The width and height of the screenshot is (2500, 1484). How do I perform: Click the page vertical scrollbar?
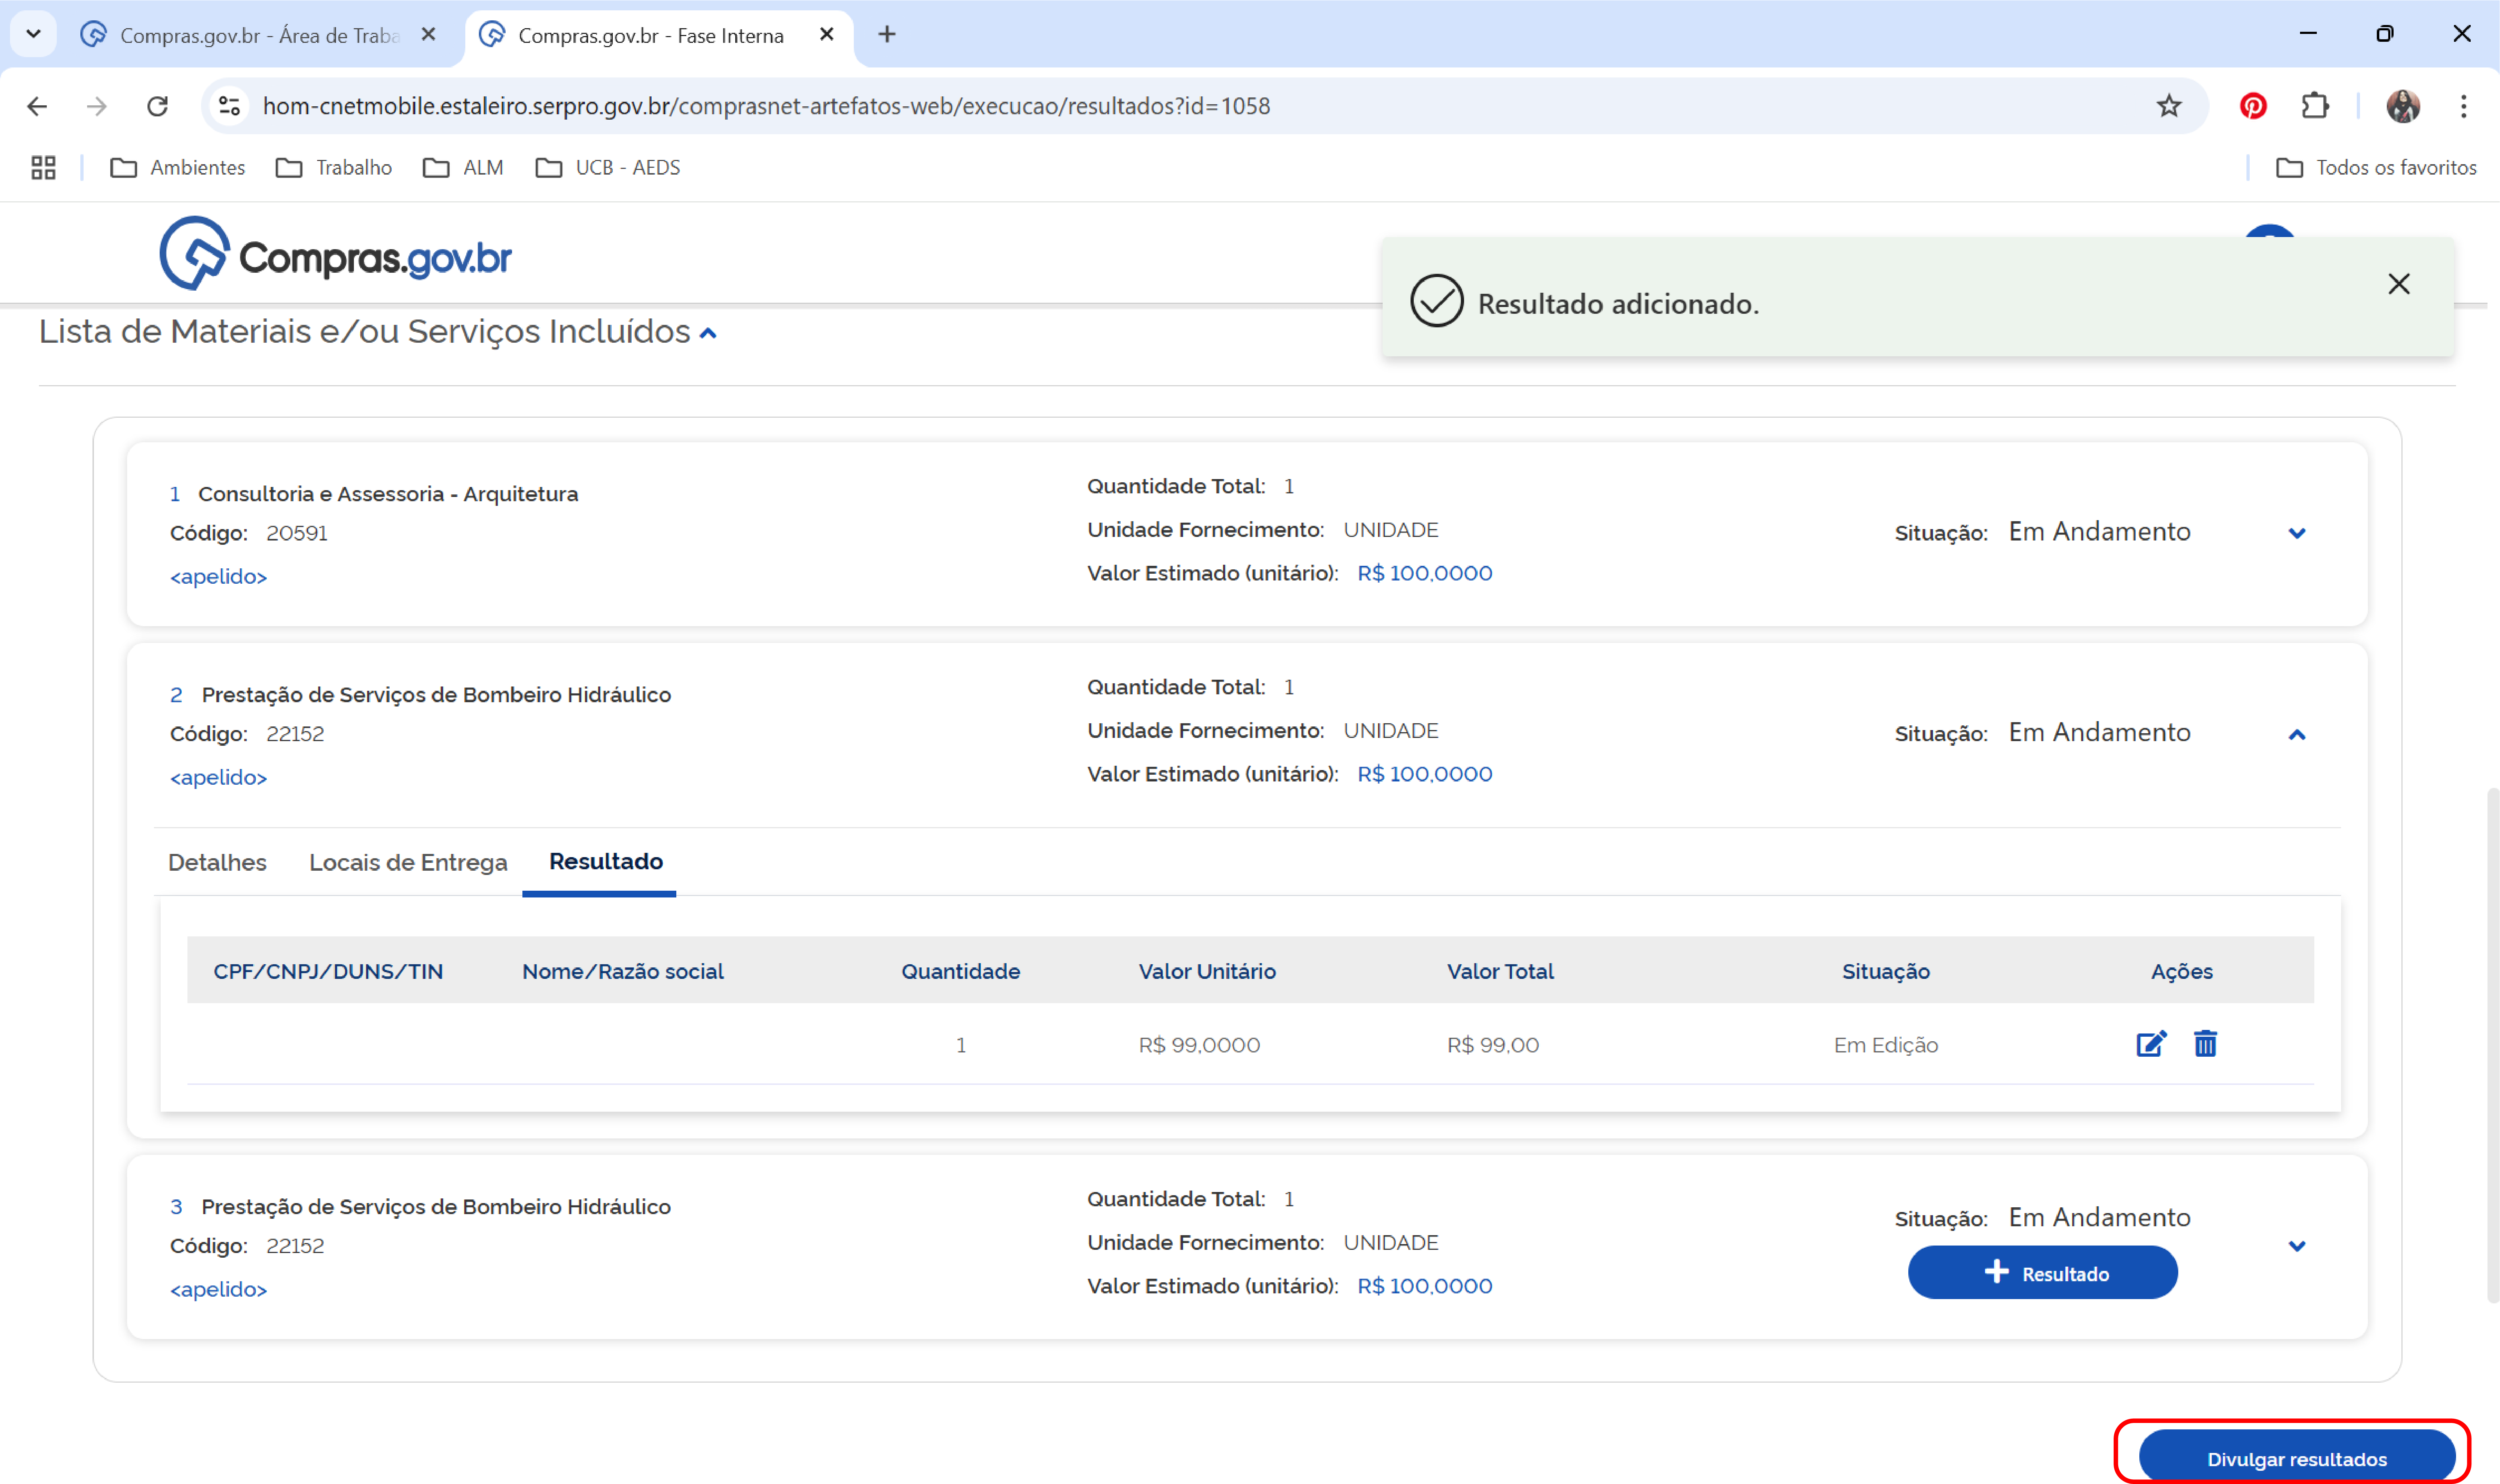[x=2492, y=1045]
